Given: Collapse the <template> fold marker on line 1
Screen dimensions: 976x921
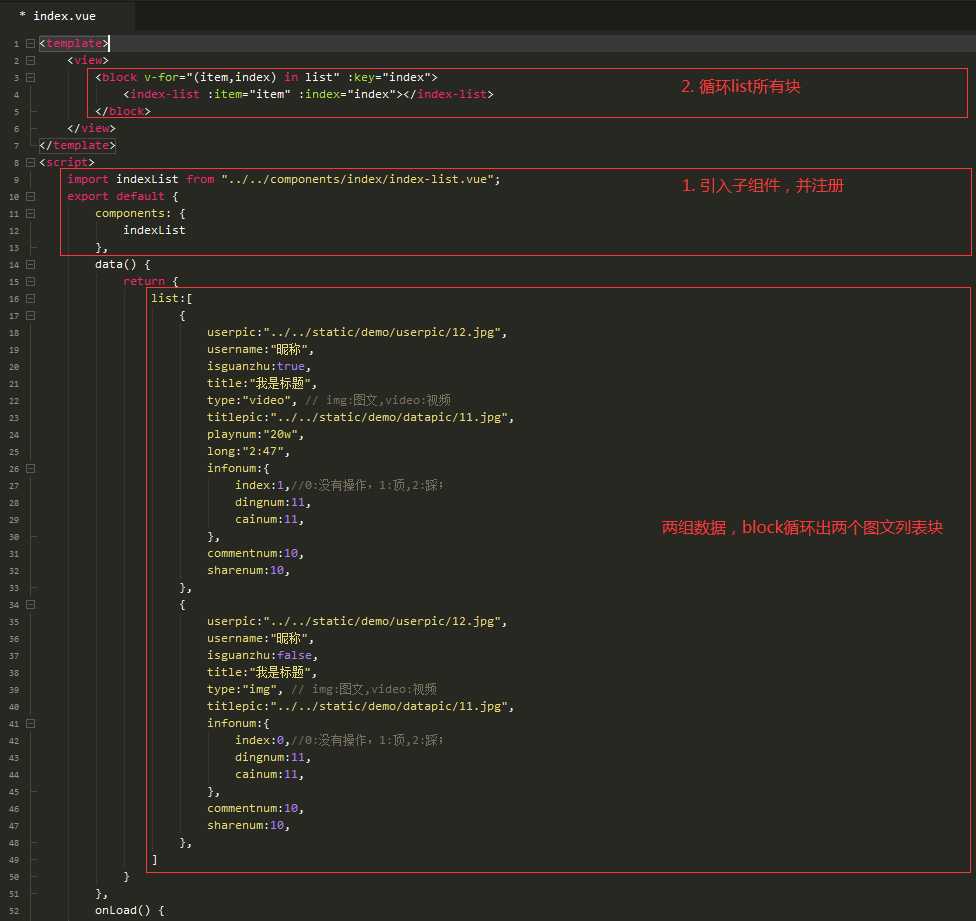Looking at the screenshot, I should point(30,44).
